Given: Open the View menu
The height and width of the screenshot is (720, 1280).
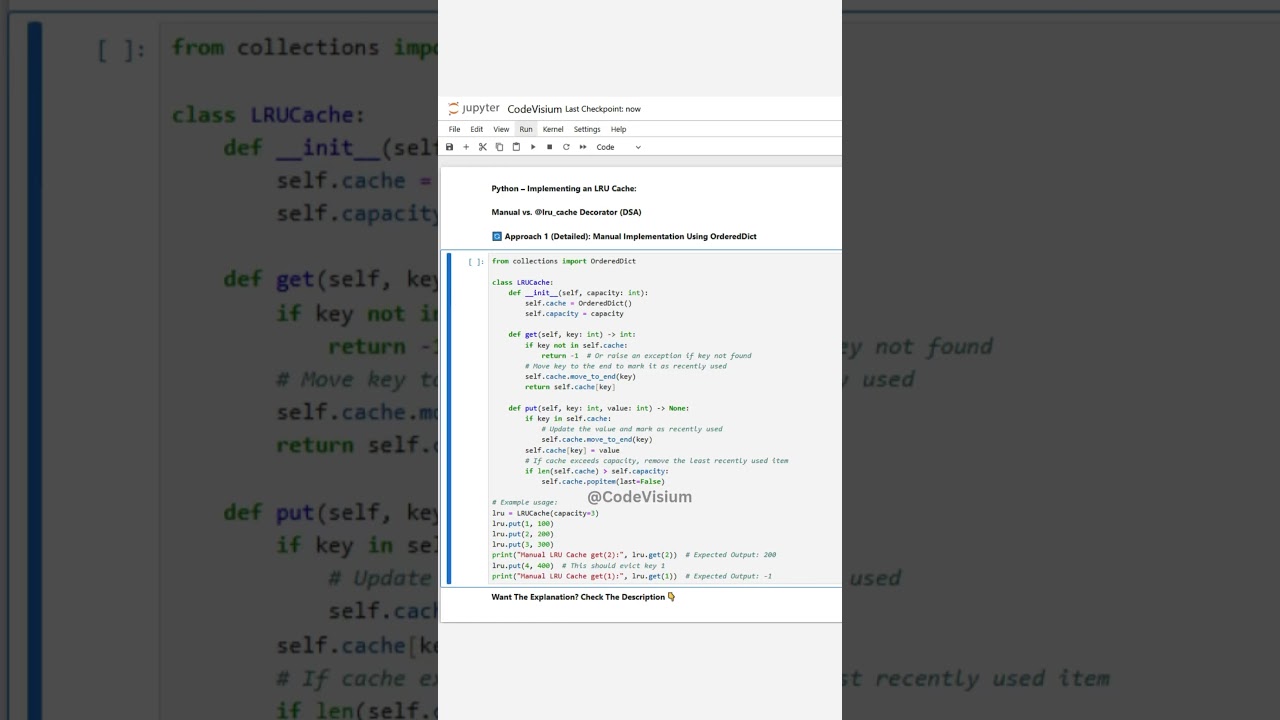Looking at the screenshot, I should pyautogui.click(x=501, y=129).
